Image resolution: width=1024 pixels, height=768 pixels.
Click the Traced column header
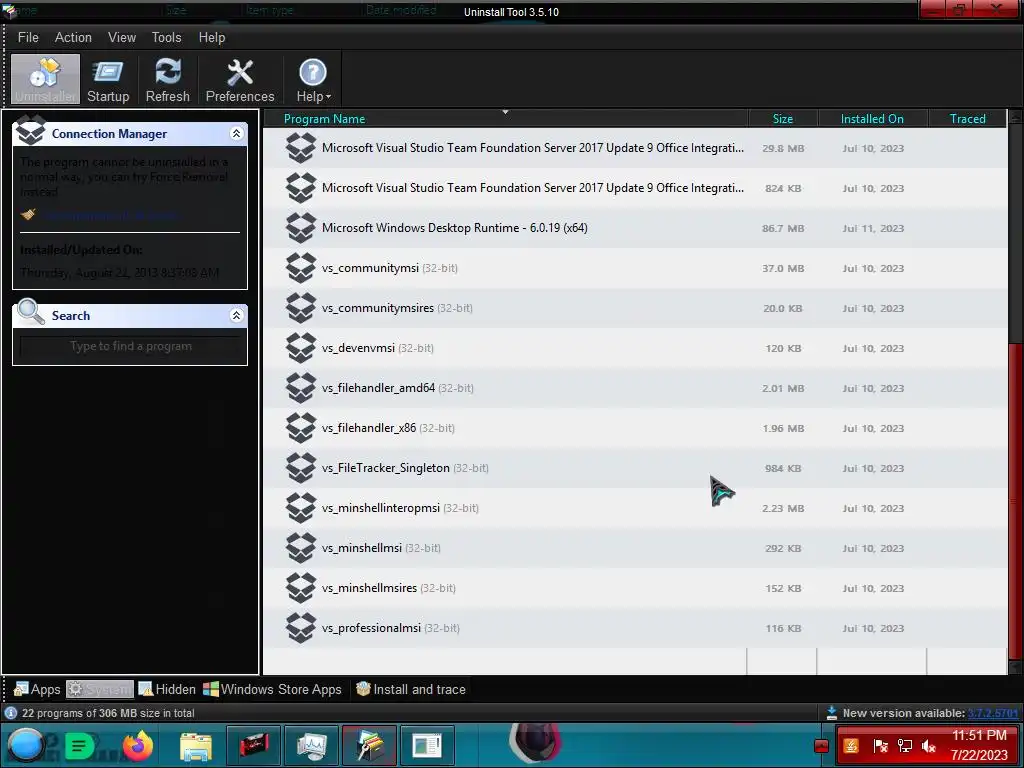click(967, 119)
